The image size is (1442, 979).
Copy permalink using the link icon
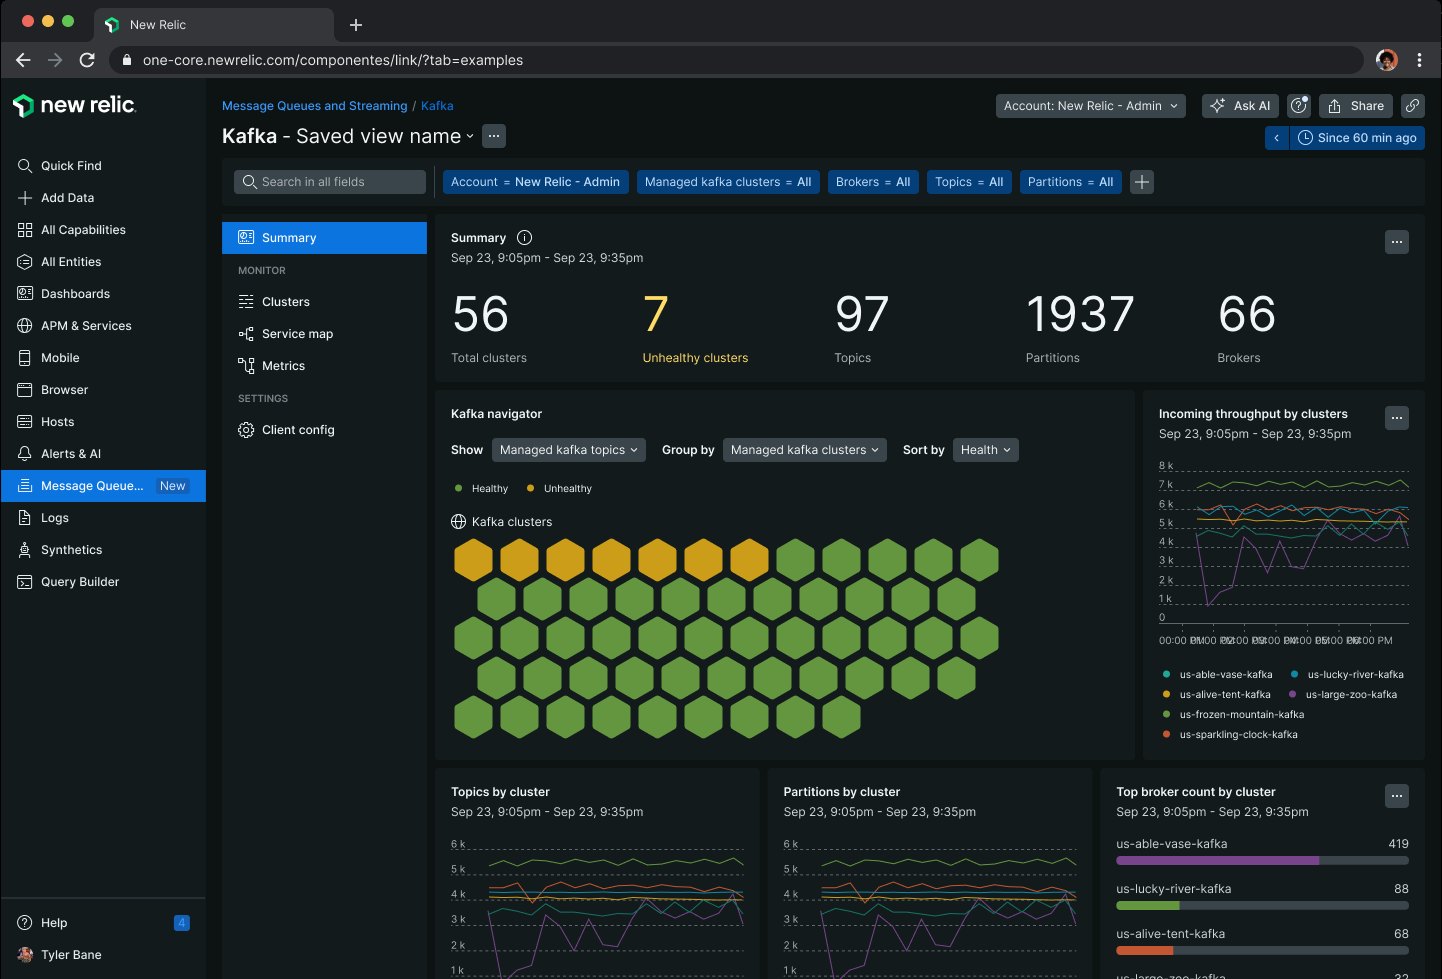point(1412,106)
